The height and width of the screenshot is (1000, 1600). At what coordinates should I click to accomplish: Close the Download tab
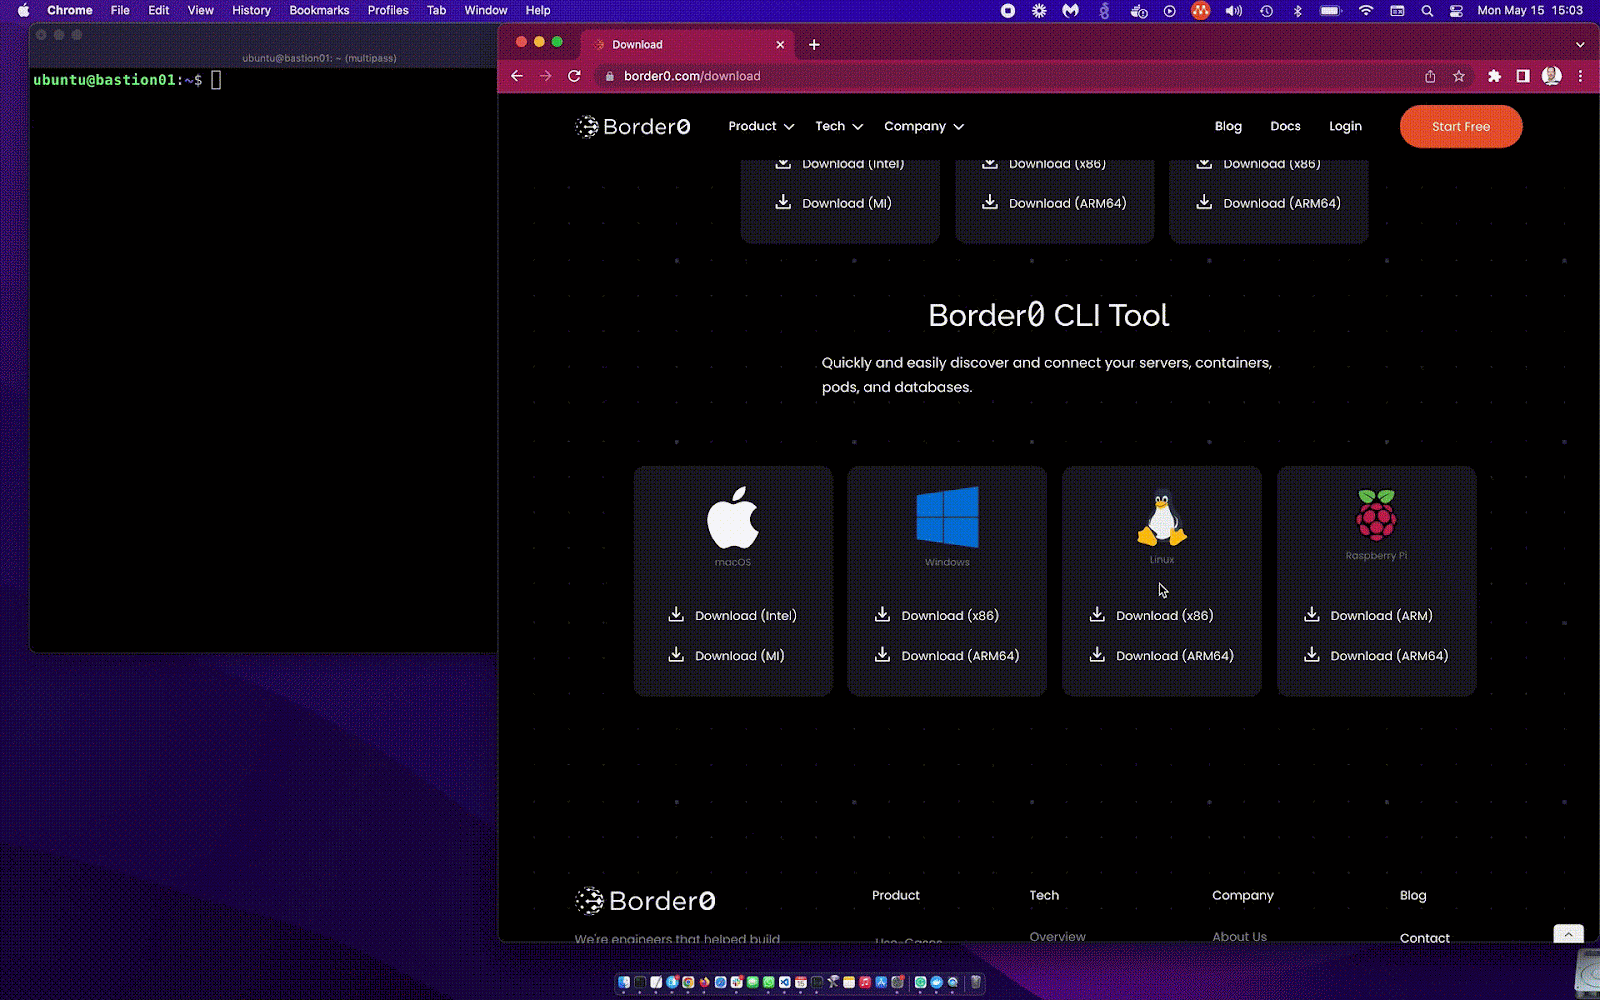coord(780,44)
